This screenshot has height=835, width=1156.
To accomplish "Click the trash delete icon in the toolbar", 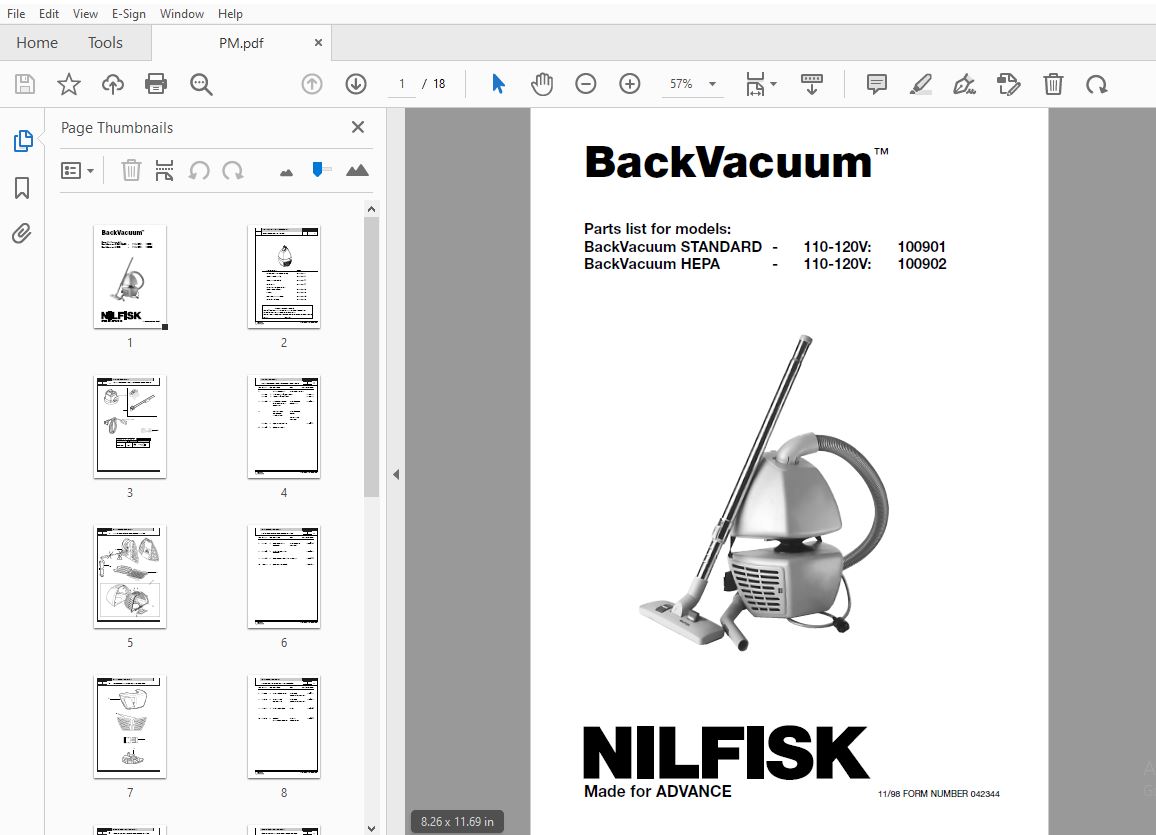I will point(1053,84).
